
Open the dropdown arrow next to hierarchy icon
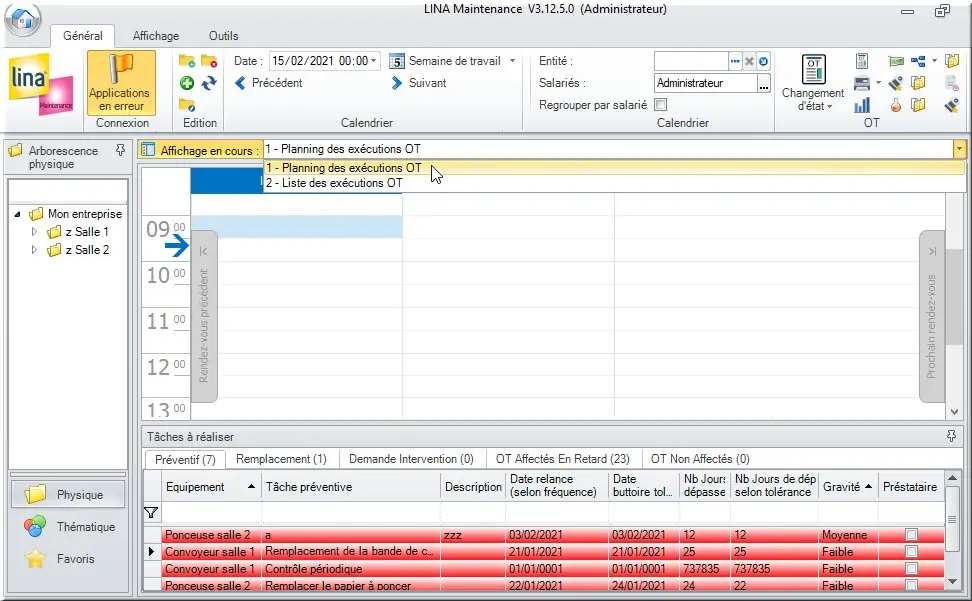pos(934,61)
